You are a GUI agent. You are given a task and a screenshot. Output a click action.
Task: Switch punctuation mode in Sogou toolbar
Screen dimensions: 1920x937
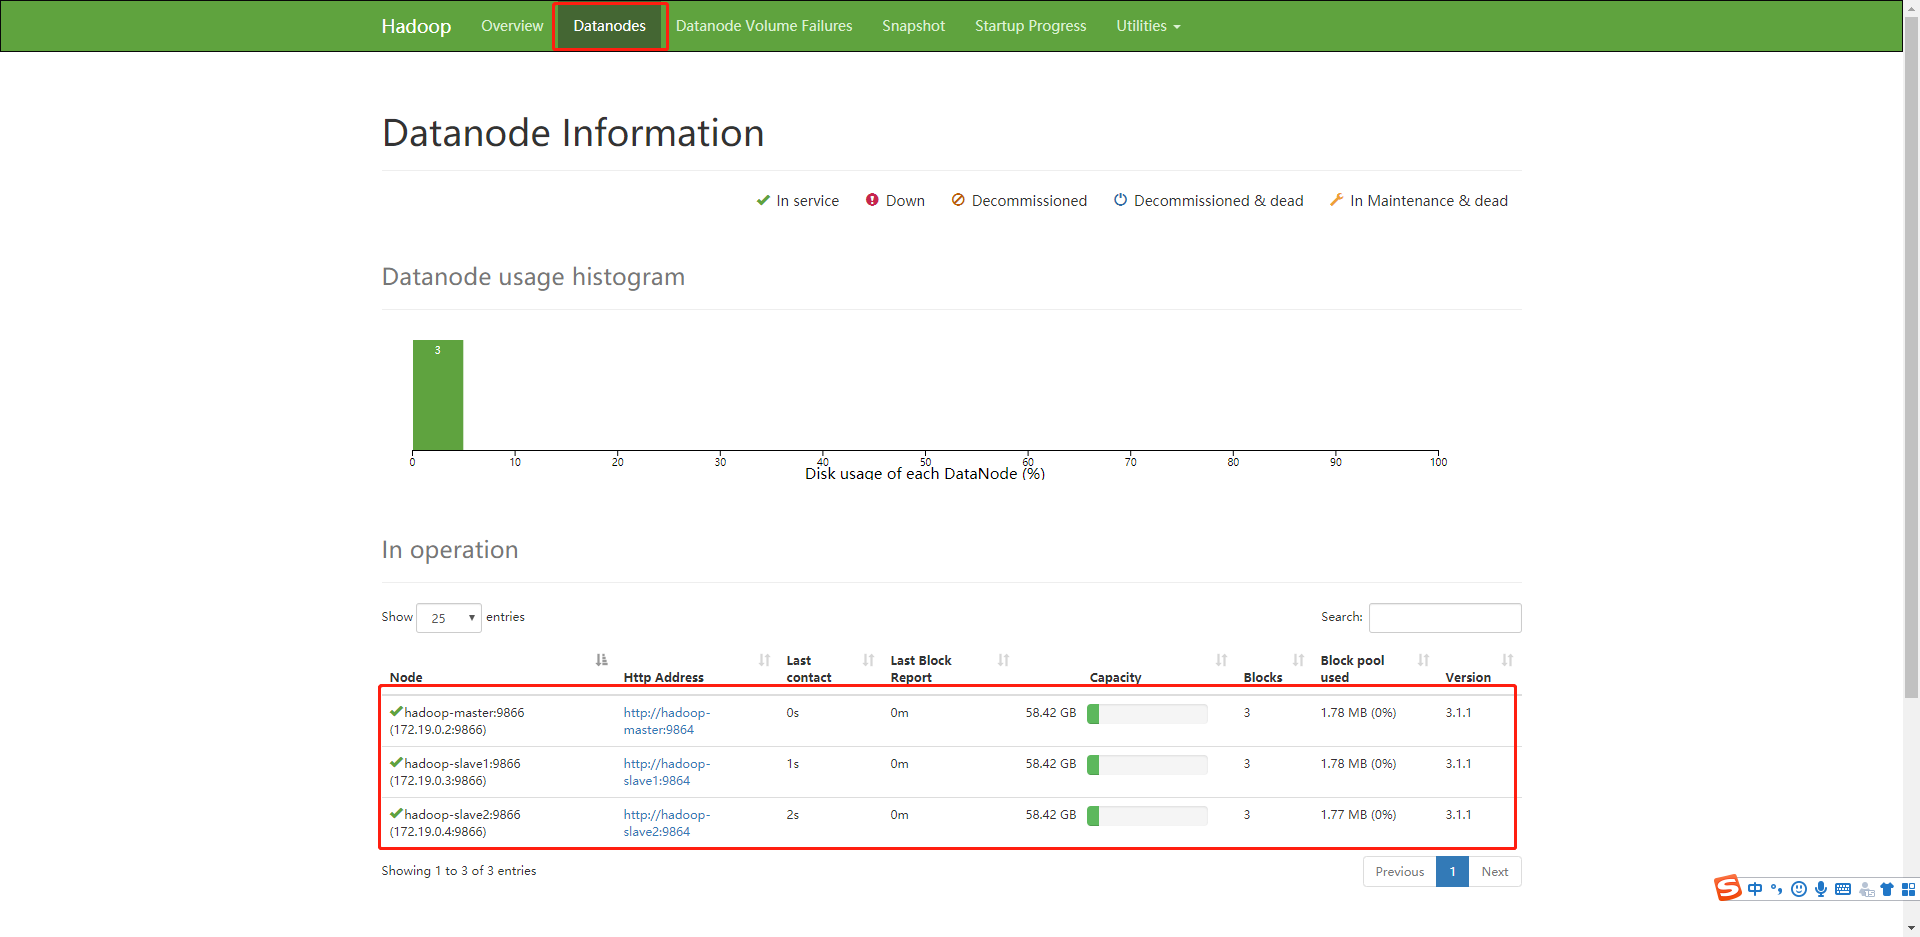[x=1776, y=889]
